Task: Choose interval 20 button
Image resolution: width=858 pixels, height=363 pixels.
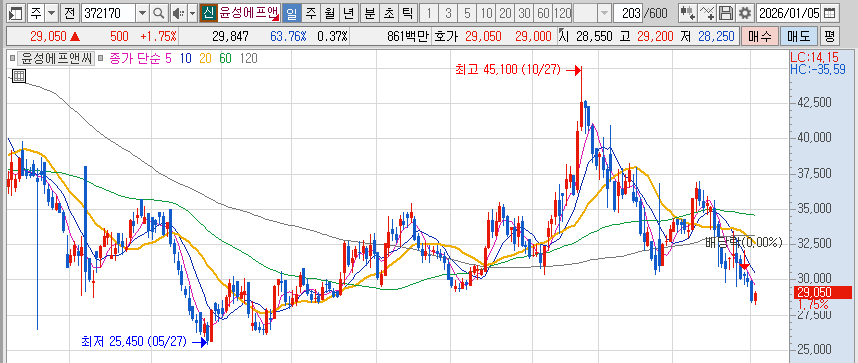Action: [x=505, y=13]
